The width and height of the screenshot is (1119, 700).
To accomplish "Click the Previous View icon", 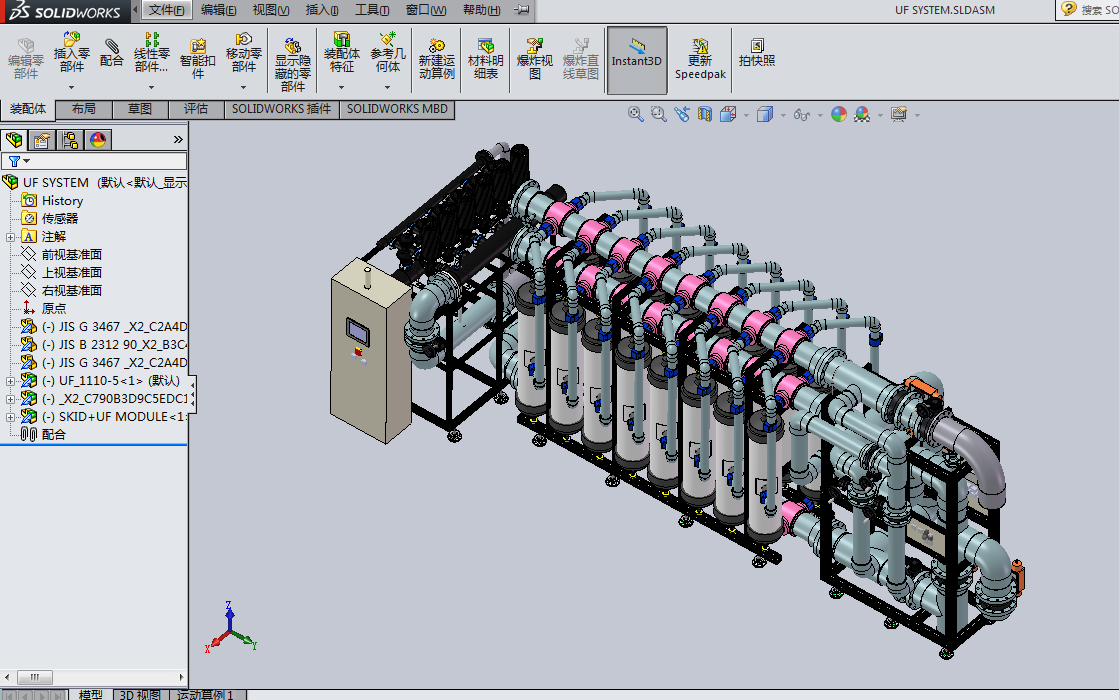I will click(x=682, y=115).
